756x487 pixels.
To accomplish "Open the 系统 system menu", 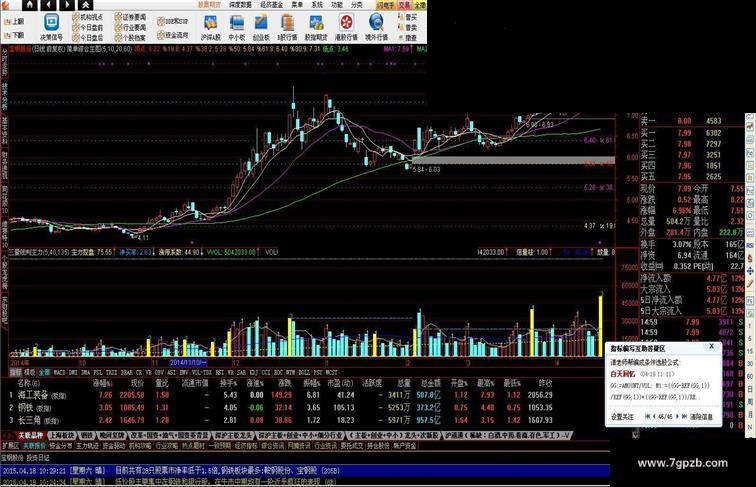I will pyautogui.click(x=317, y=5).
